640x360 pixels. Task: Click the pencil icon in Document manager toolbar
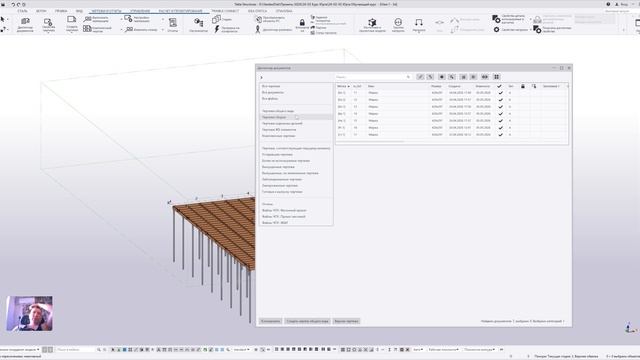[420, 77]
